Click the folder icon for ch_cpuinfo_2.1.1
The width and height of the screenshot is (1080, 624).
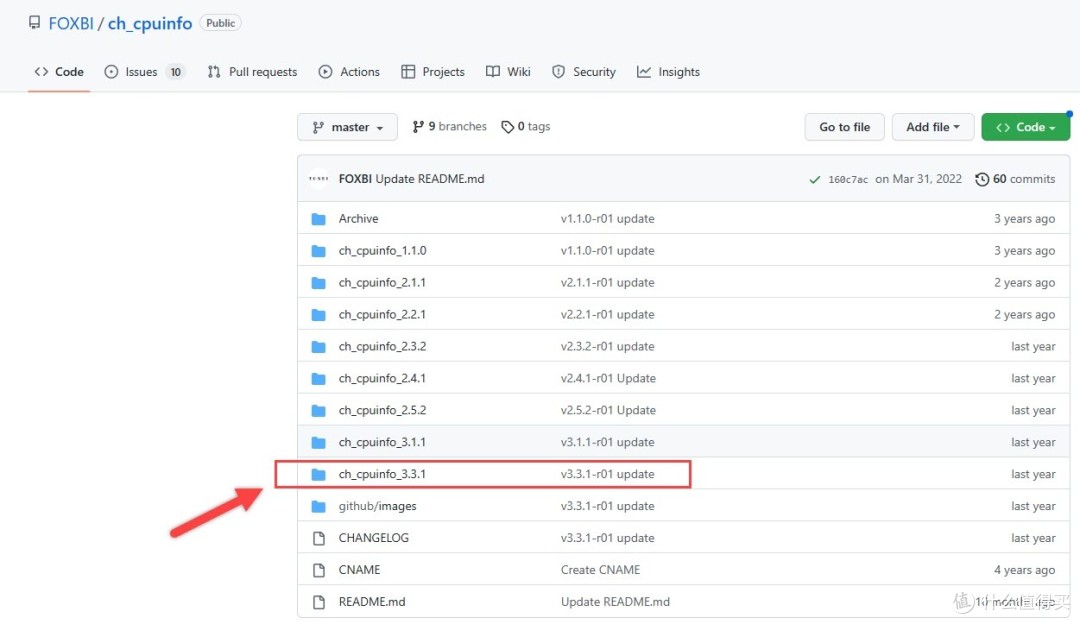point(318,283)
